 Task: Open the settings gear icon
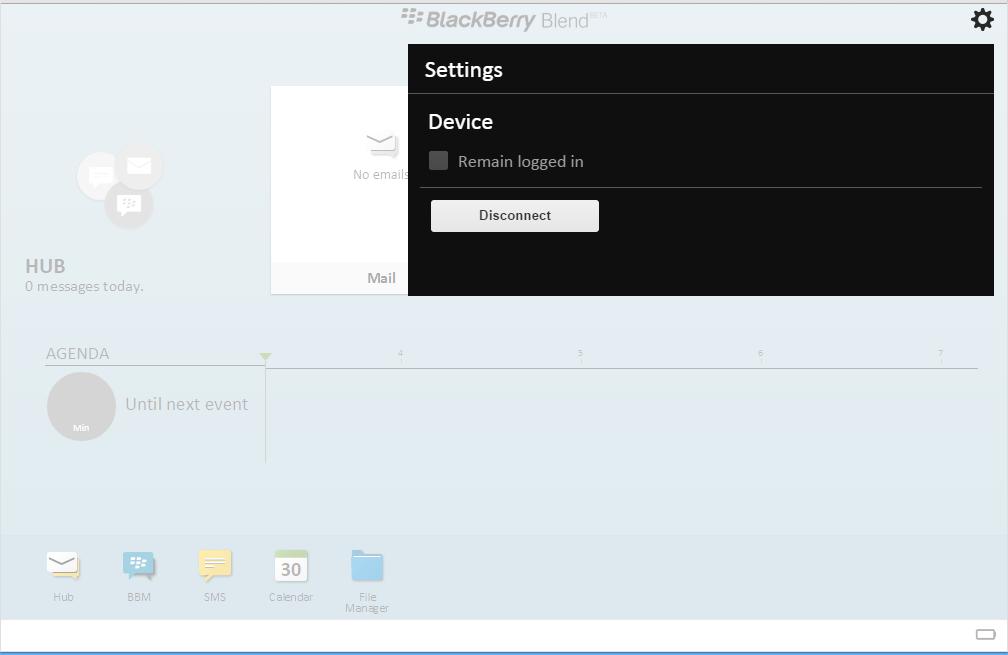(x=982, y=19)
